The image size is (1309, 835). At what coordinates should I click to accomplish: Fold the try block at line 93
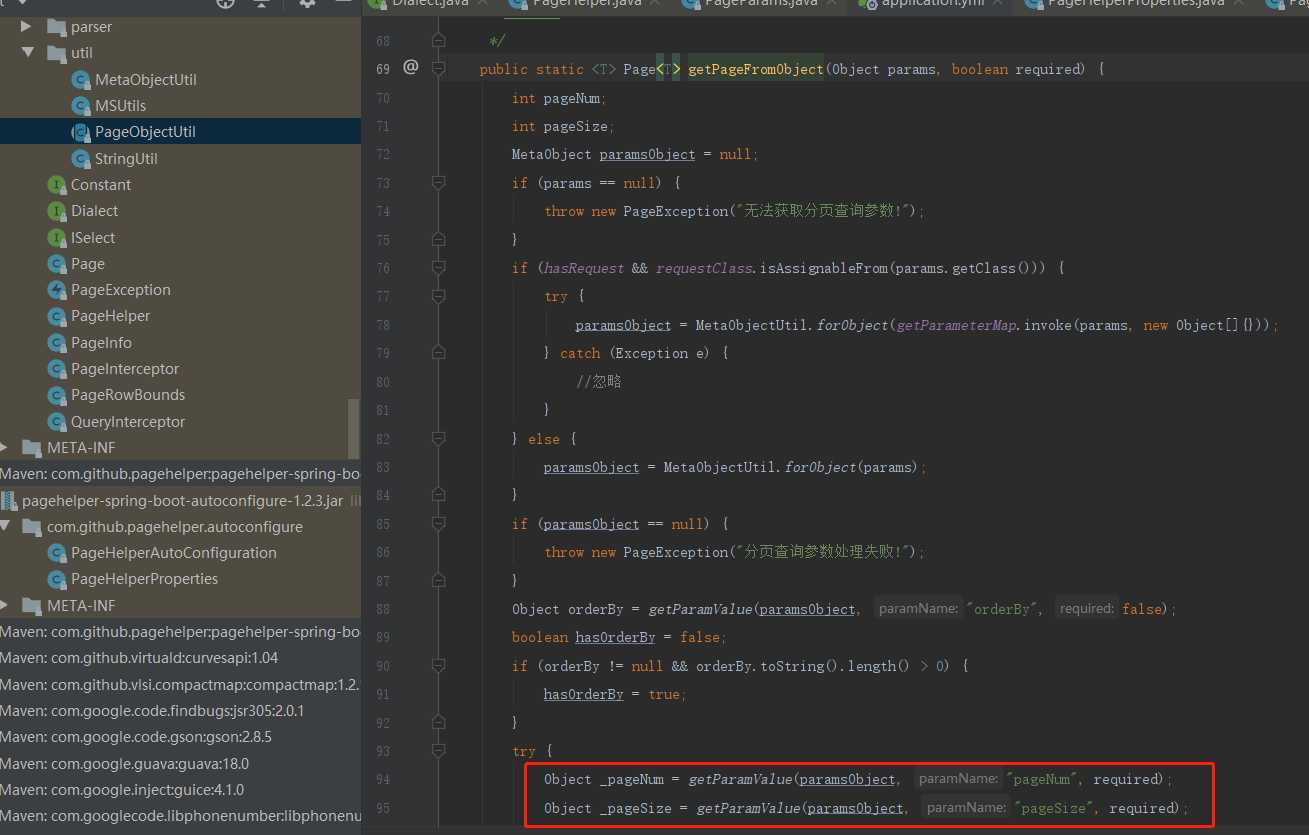tap(438, 751)
